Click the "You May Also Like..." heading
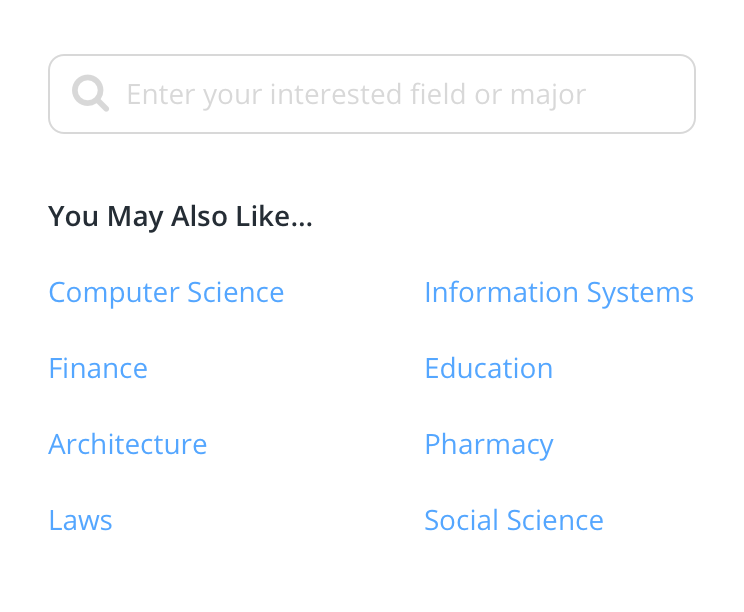The height and width of the screenshot is (612, 744). pos(180,217)
